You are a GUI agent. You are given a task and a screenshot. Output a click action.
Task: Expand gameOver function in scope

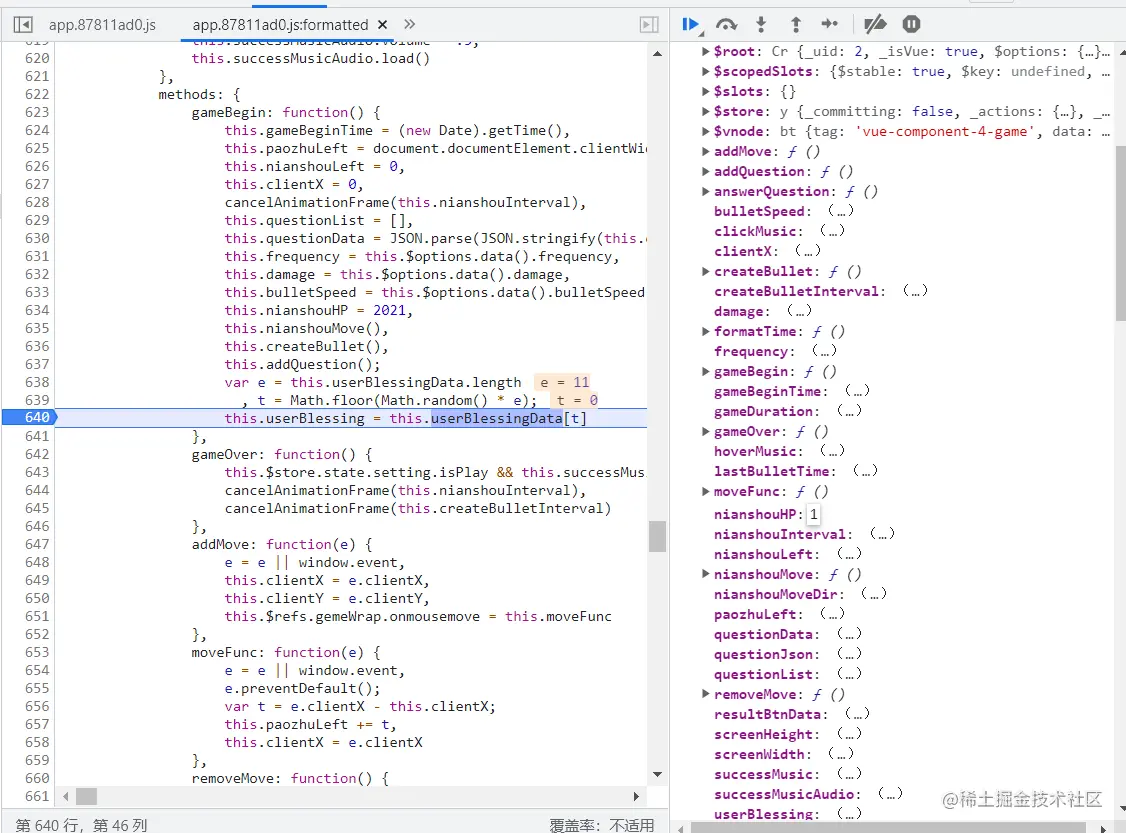pos(706,432)
